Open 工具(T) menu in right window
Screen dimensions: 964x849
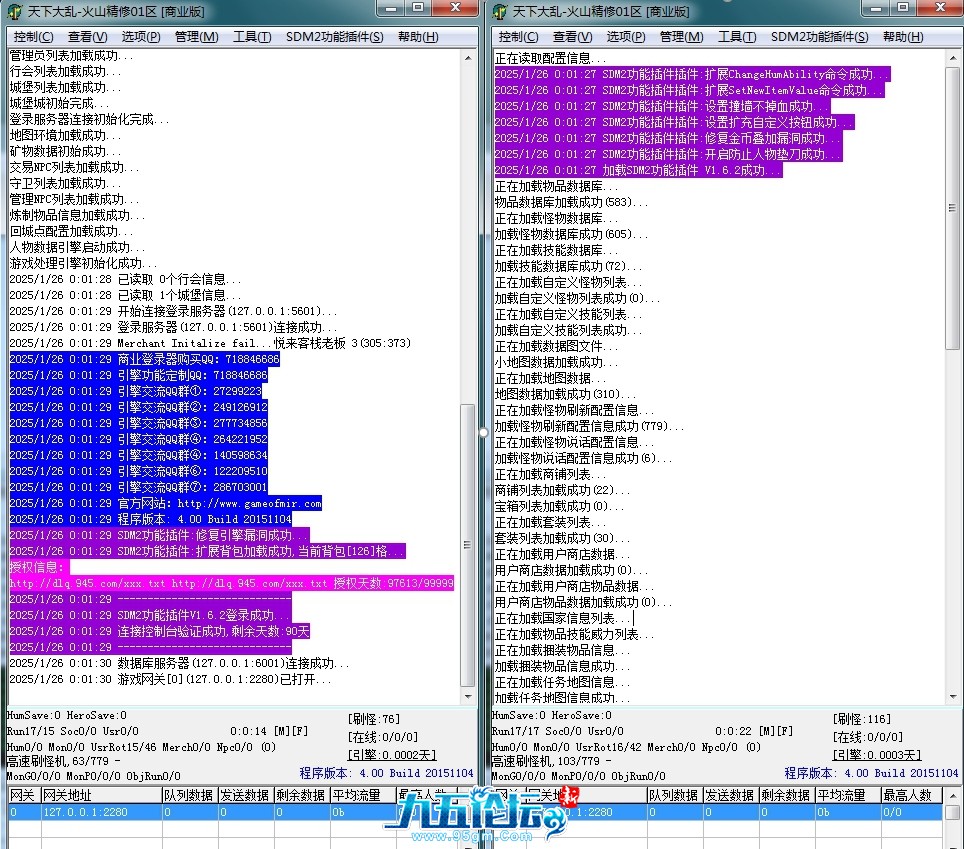tap(737, 37)
